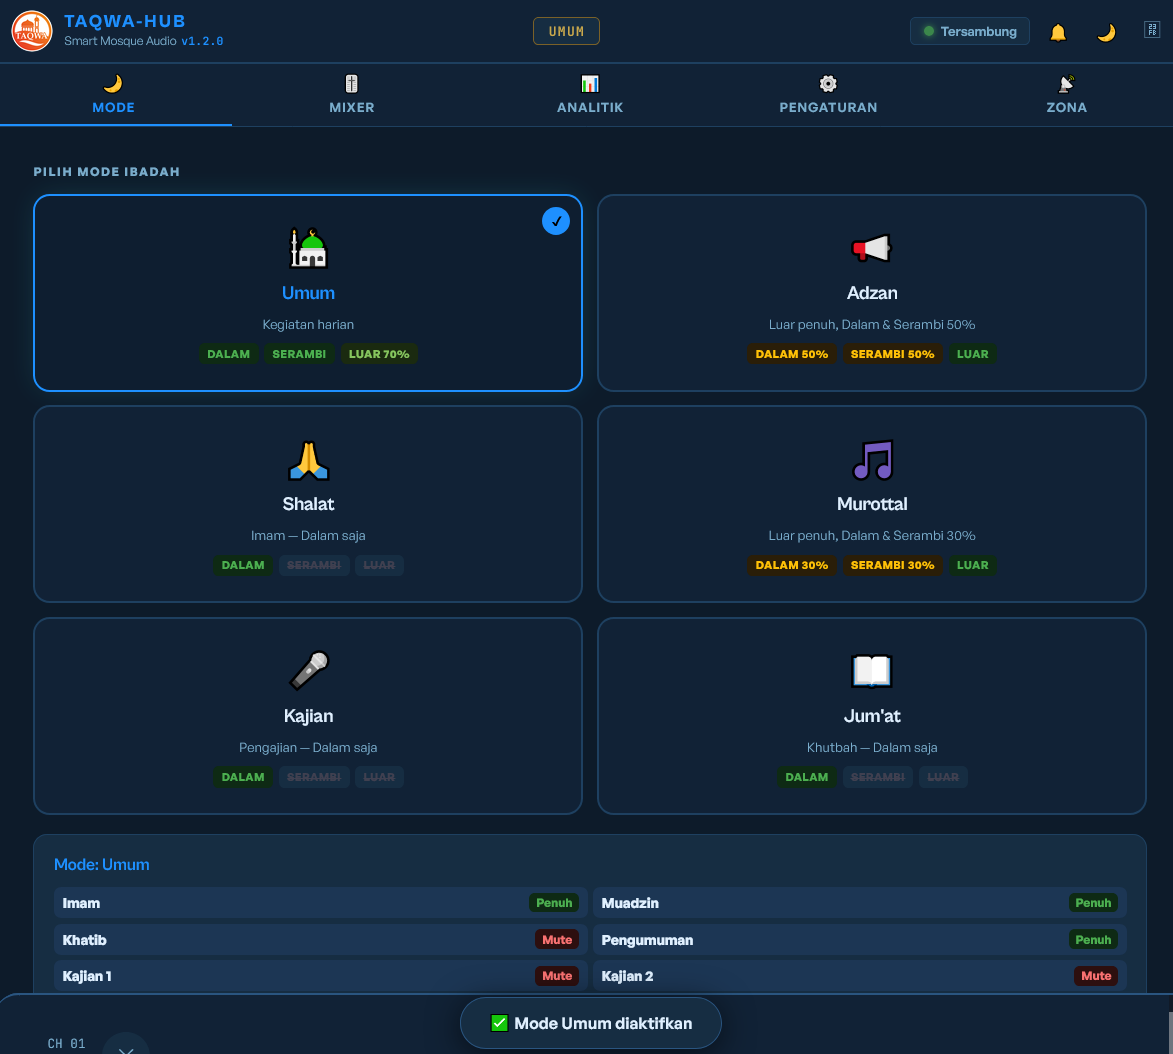The height and width of the screenshot is (1054, 1173).
Task: Select the Jum'at mode title
Action: click(872, 716)
